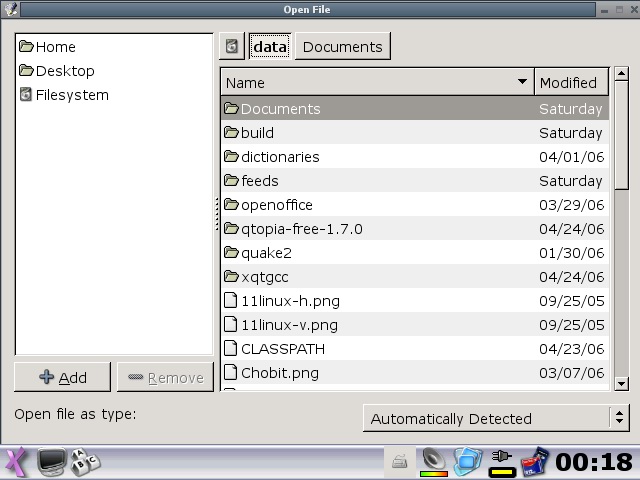640x480 pixels.
Task: Click the speaker volume tray icon
Action: click(433, 461)
